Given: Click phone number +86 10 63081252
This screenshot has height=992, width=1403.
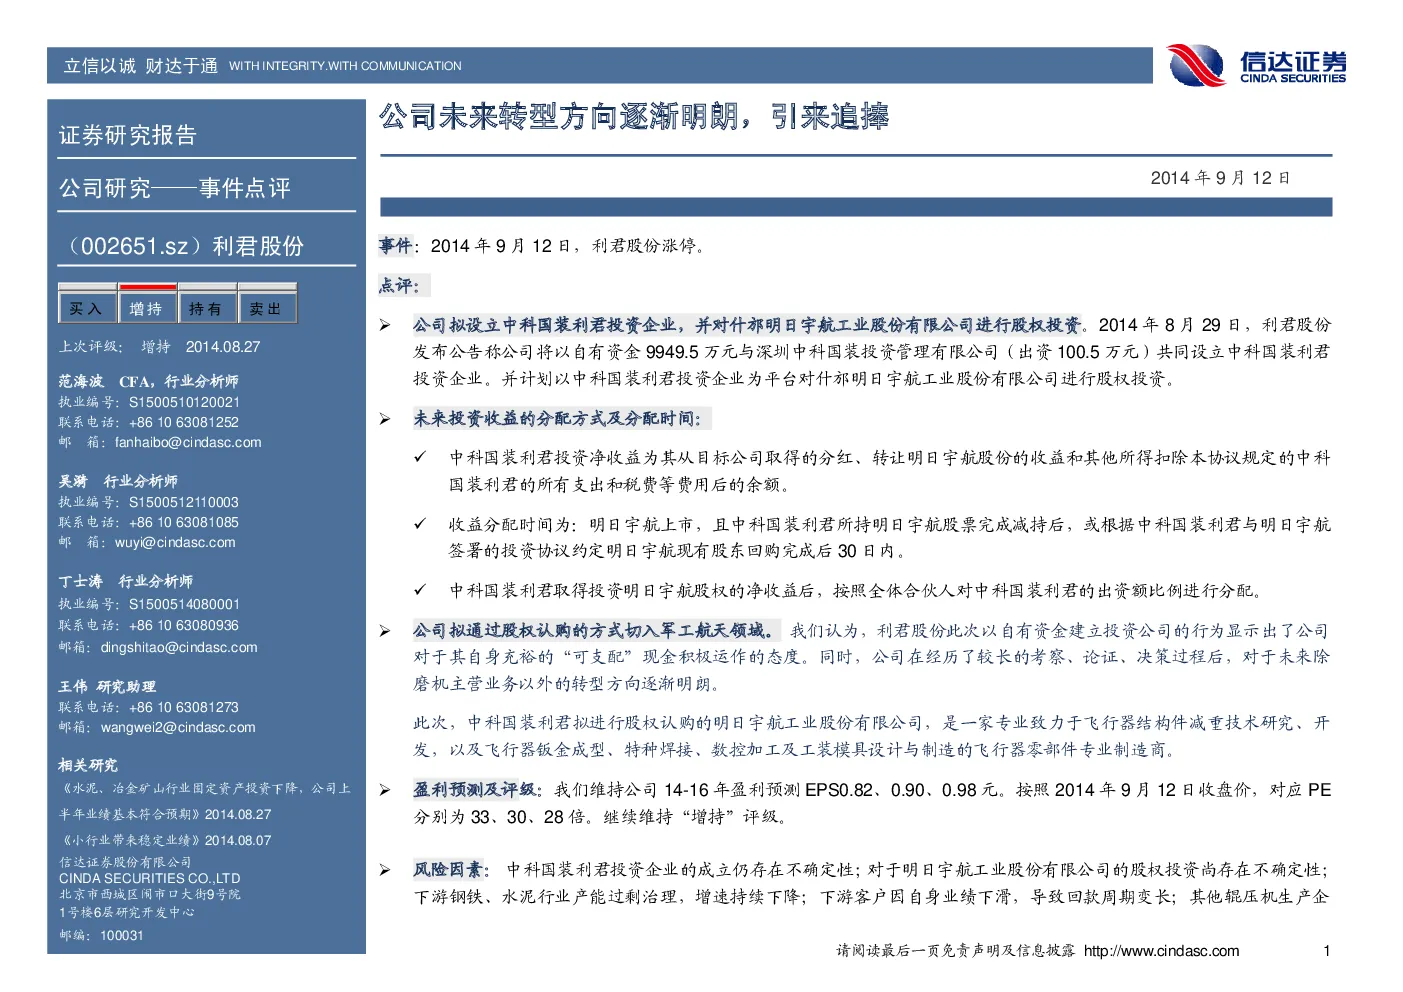Looking at the screenshot, I should point(184,422).
